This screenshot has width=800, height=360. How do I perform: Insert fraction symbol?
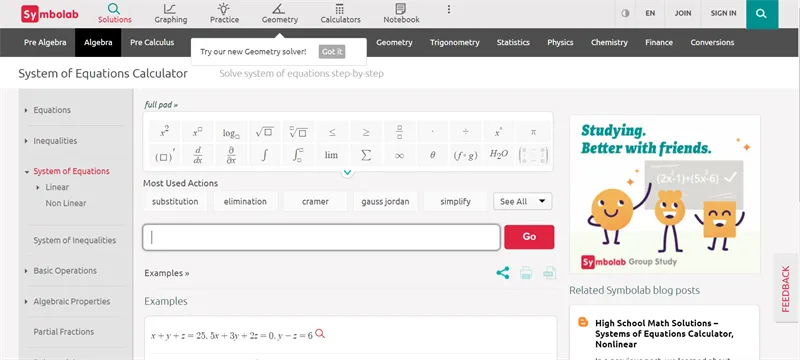(399, 132)
